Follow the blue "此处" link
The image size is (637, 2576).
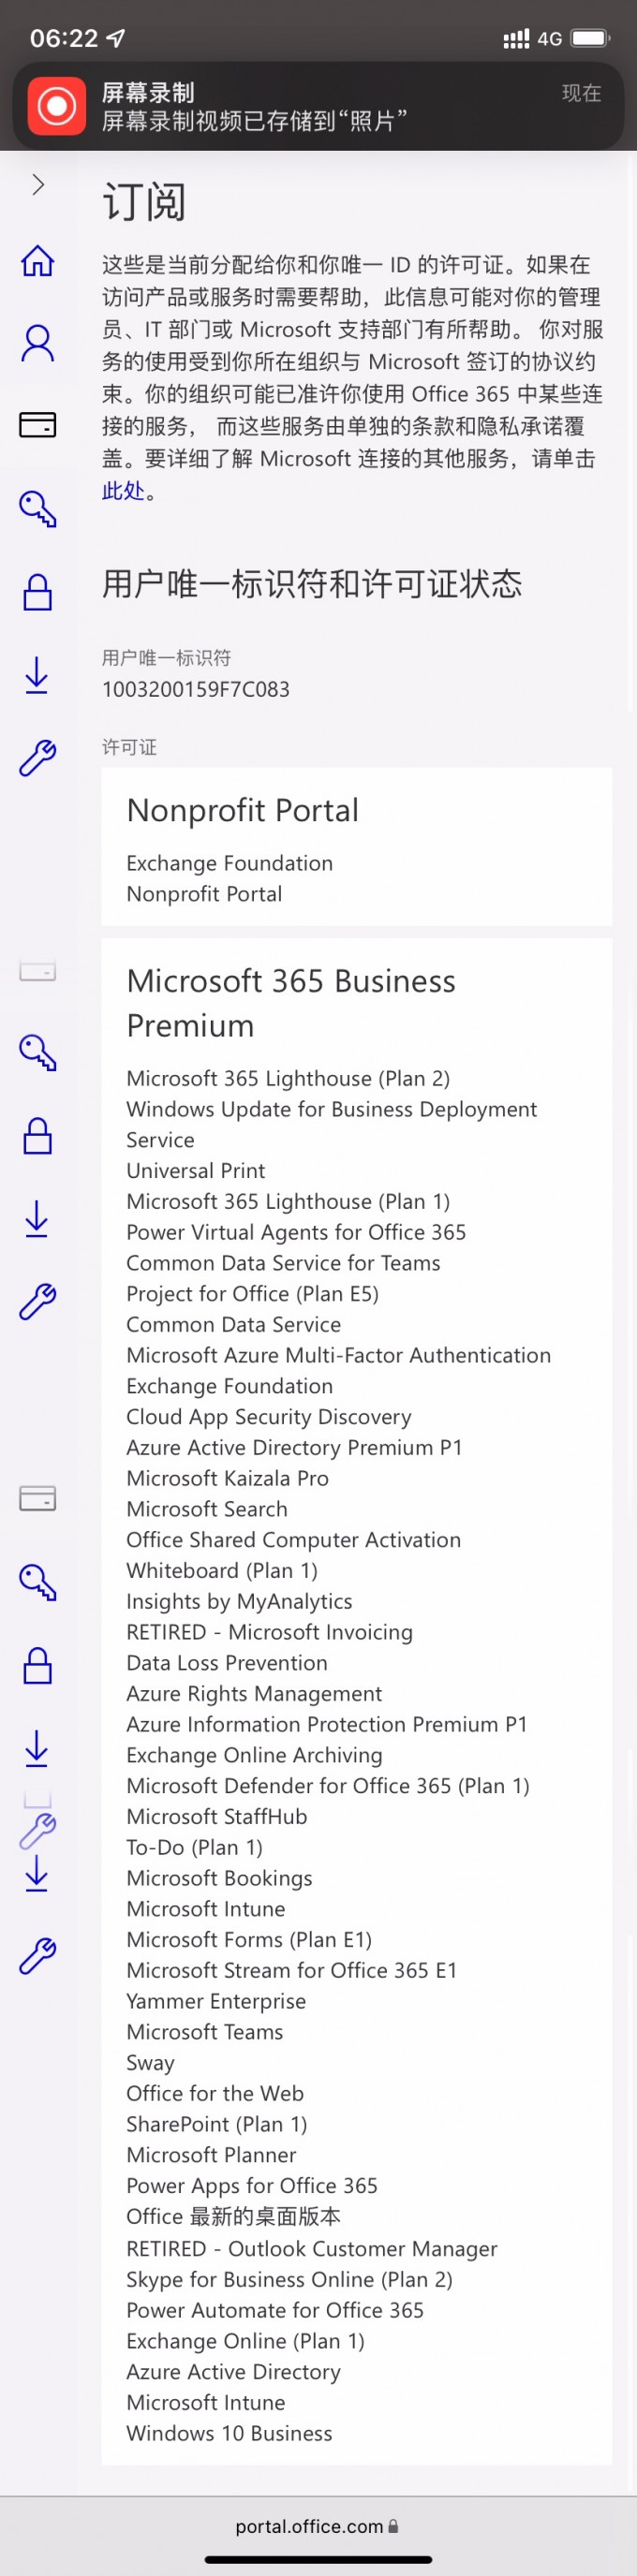pos(123,491)
